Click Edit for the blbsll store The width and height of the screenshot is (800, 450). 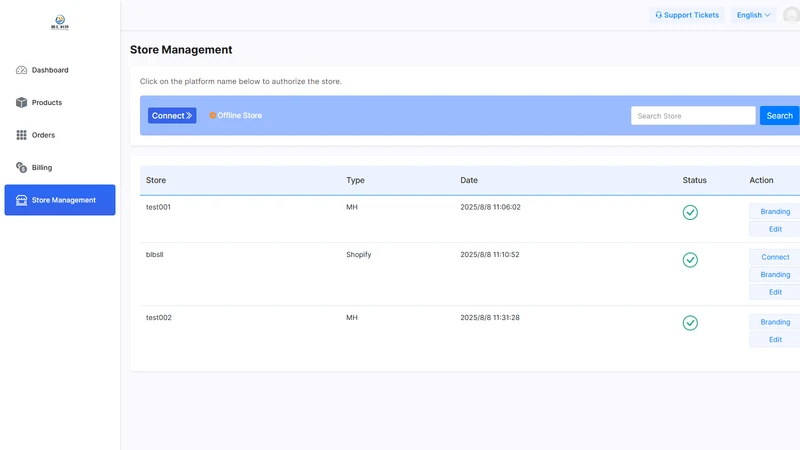point(775,292)
